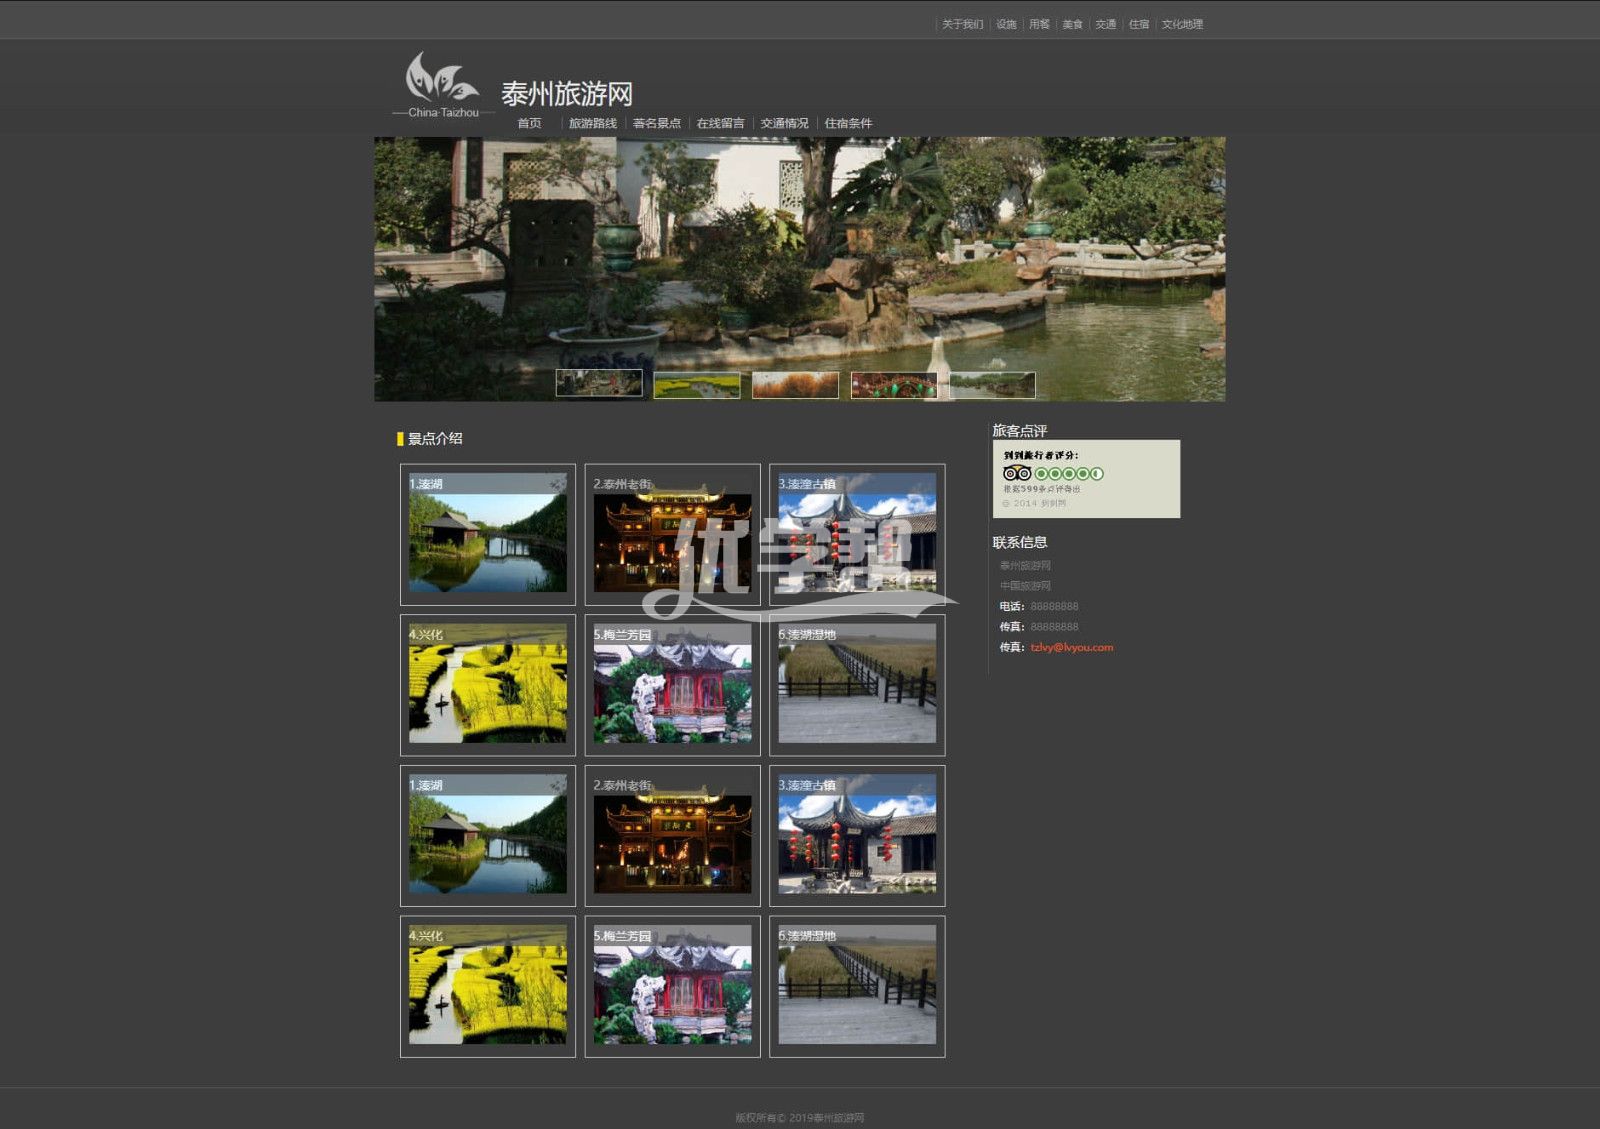Go to 旅游路线 in main navigation
This screenshot has height=1129, width=1600.
click(592, 123)
